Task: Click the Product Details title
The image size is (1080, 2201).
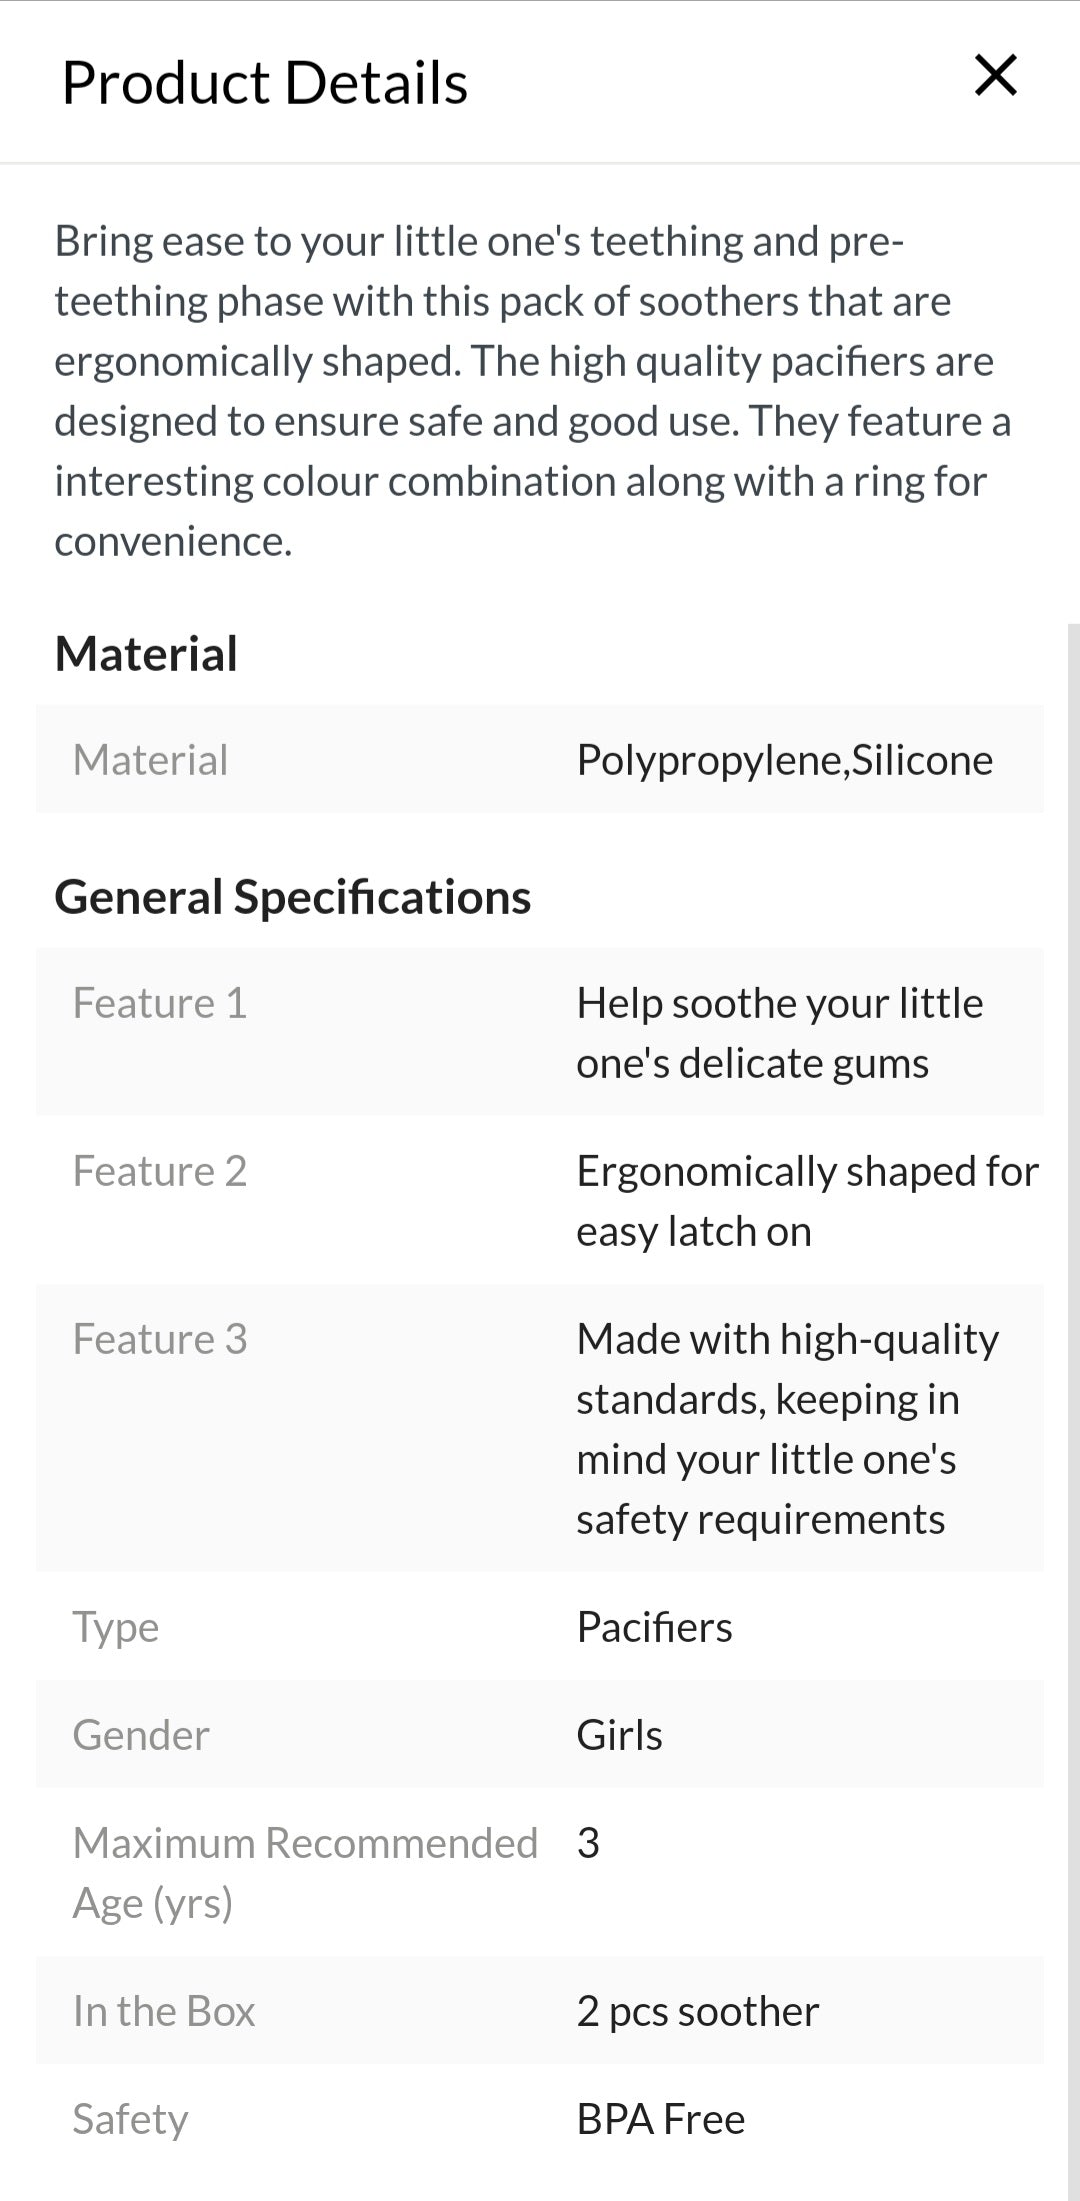Action: 265,82
